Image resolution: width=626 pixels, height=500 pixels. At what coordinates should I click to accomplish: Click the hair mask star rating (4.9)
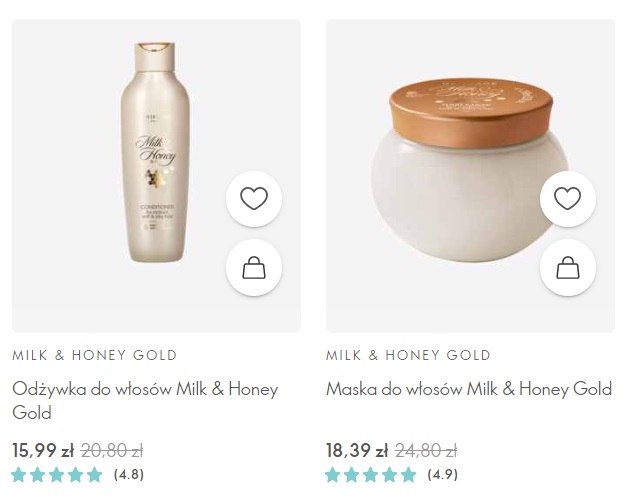(x=392, y=475)
